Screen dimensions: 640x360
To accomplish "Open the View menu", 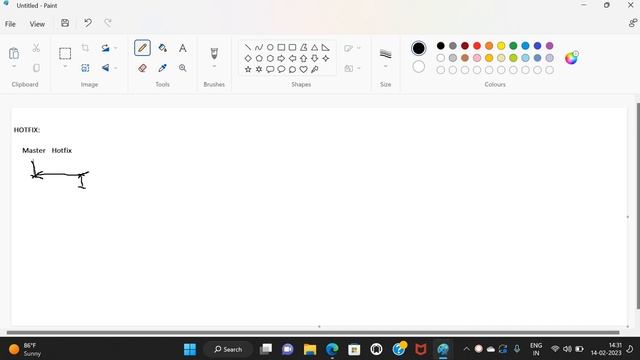I will coord(37,24).
